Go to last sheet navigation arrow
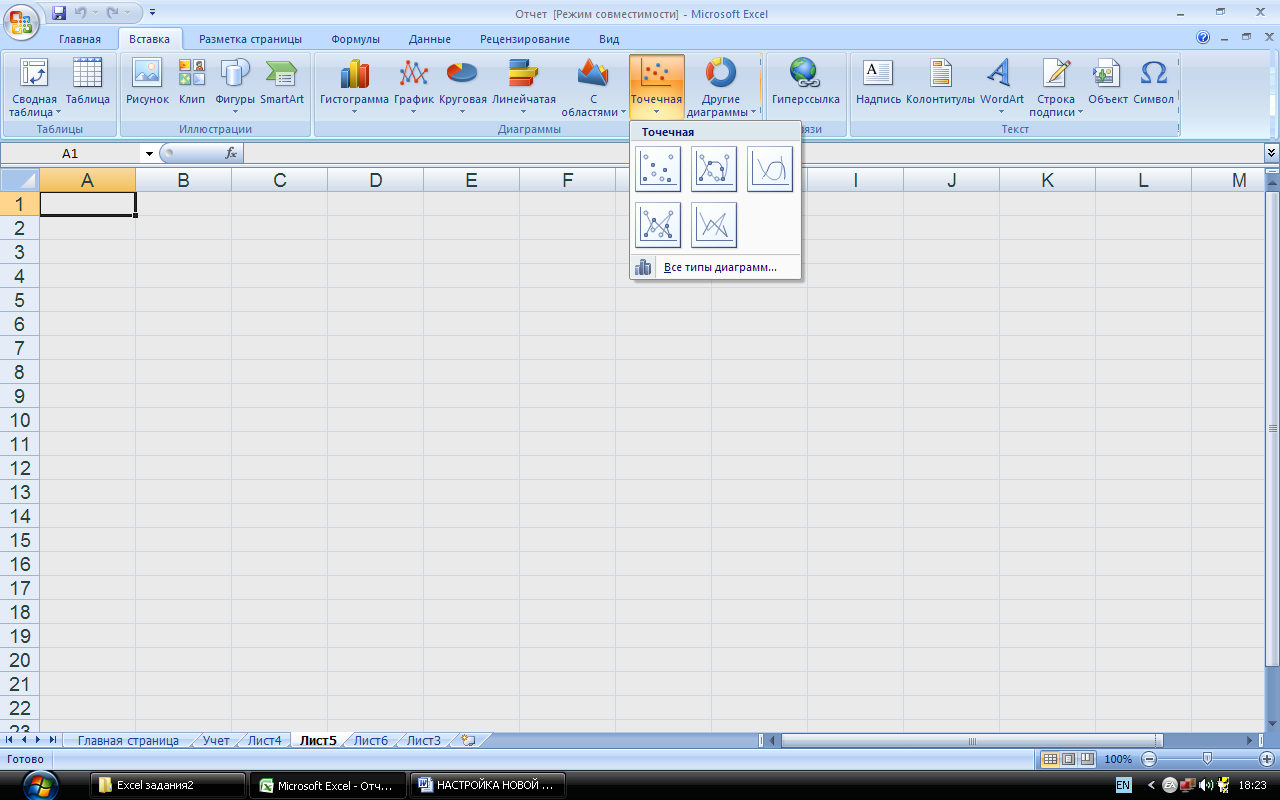 point(53,740)
